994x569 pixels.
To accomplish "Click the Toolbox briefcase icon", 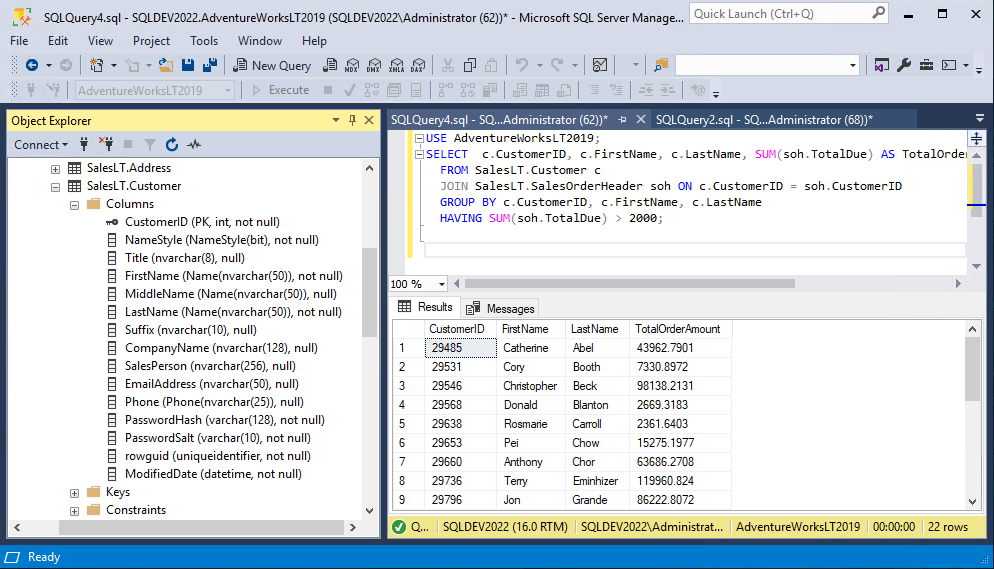I will pyautogui.click(x=926, y=65).
